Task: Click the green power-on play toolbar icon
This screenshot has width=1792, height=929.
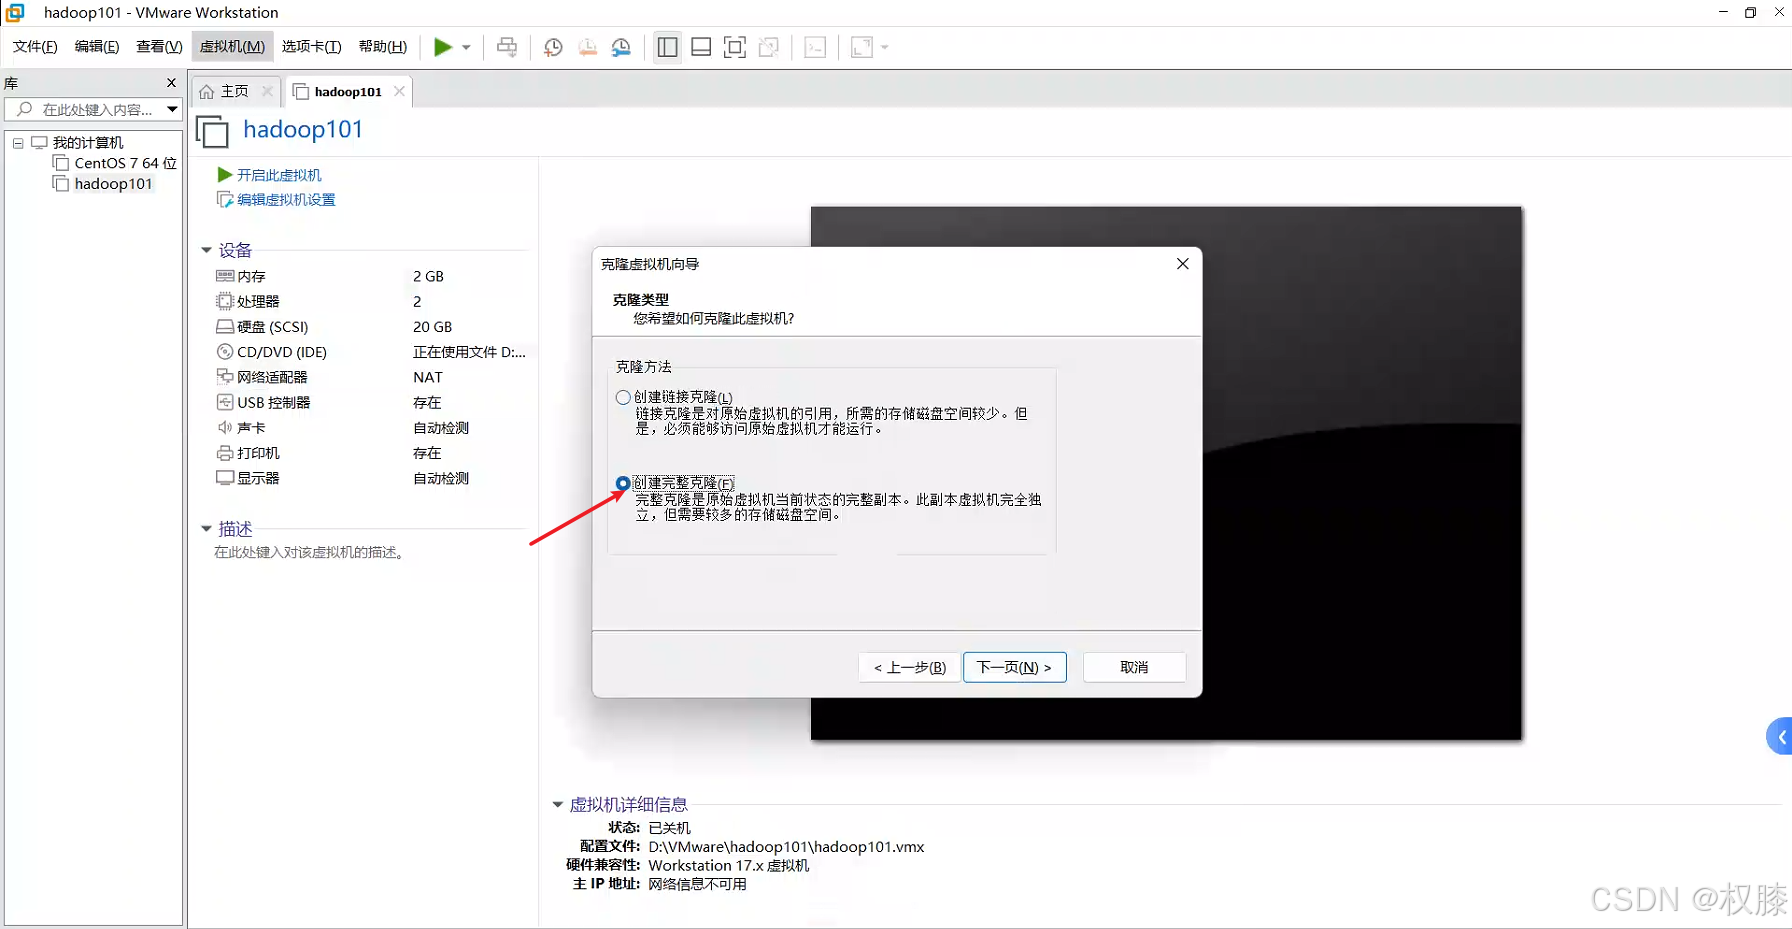Action: click(442, 47)
